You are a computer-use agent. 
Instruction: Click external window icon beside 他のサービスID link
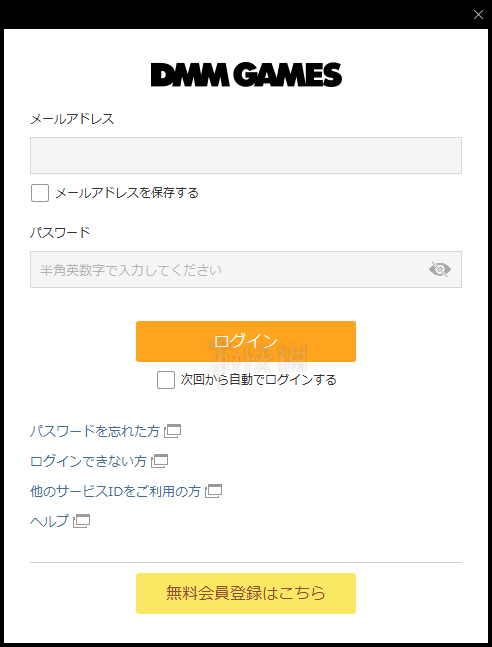pyautogui.click(x=214, y=491)
